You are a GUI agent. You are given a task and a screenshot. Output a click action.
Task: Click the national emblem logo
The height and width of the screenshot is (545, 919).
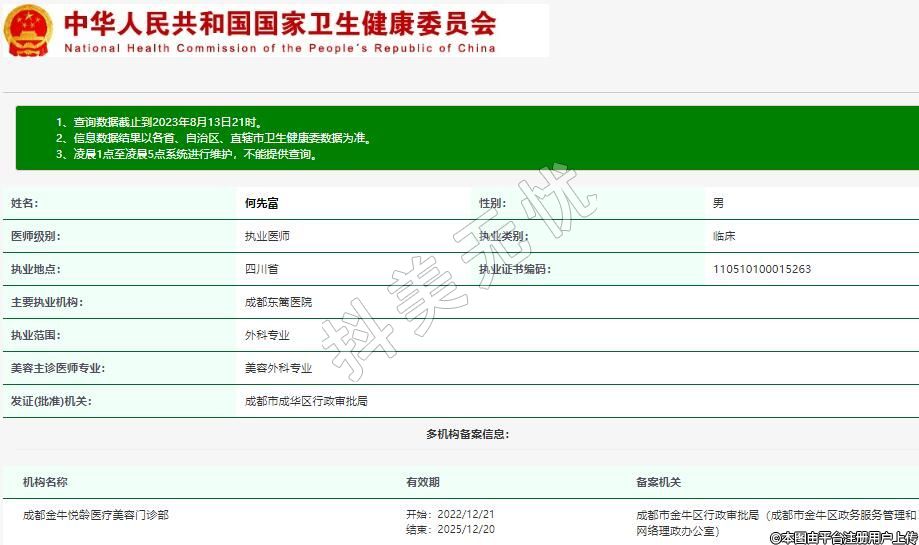click(x=29, y=30)
